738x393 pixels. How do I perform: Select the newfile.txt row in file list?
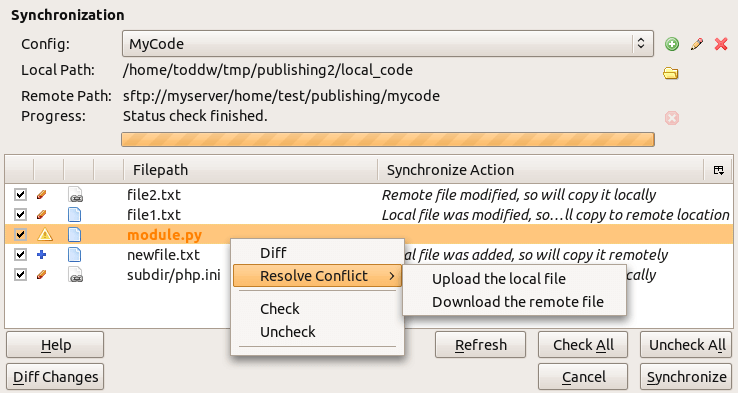(369, 255)
